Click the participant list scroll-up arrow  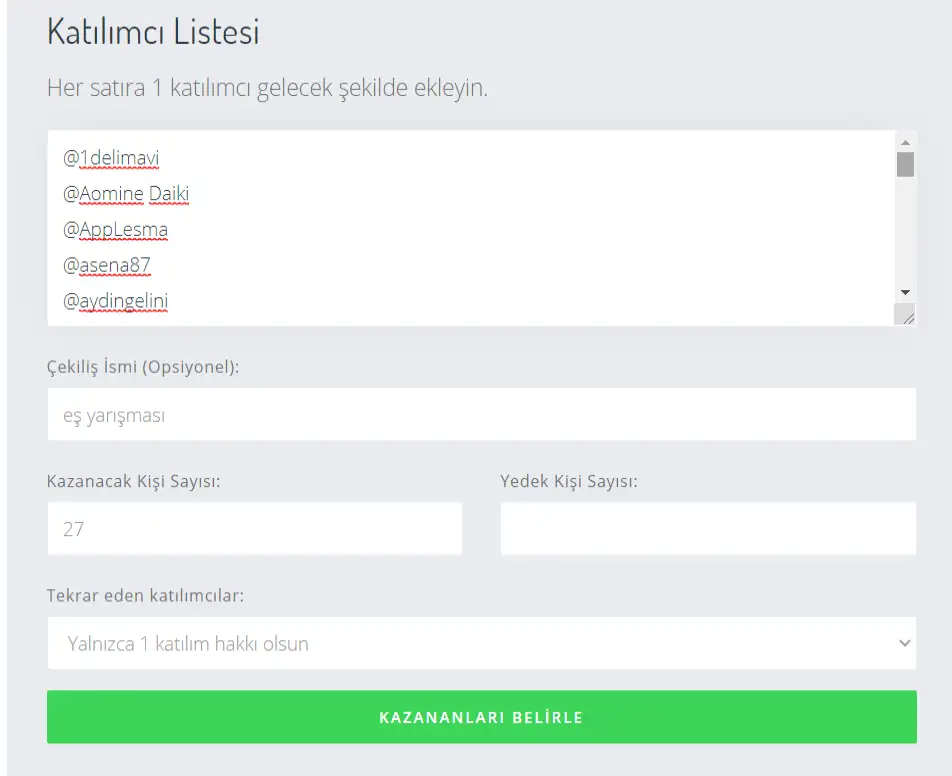[x=905, y=142]
